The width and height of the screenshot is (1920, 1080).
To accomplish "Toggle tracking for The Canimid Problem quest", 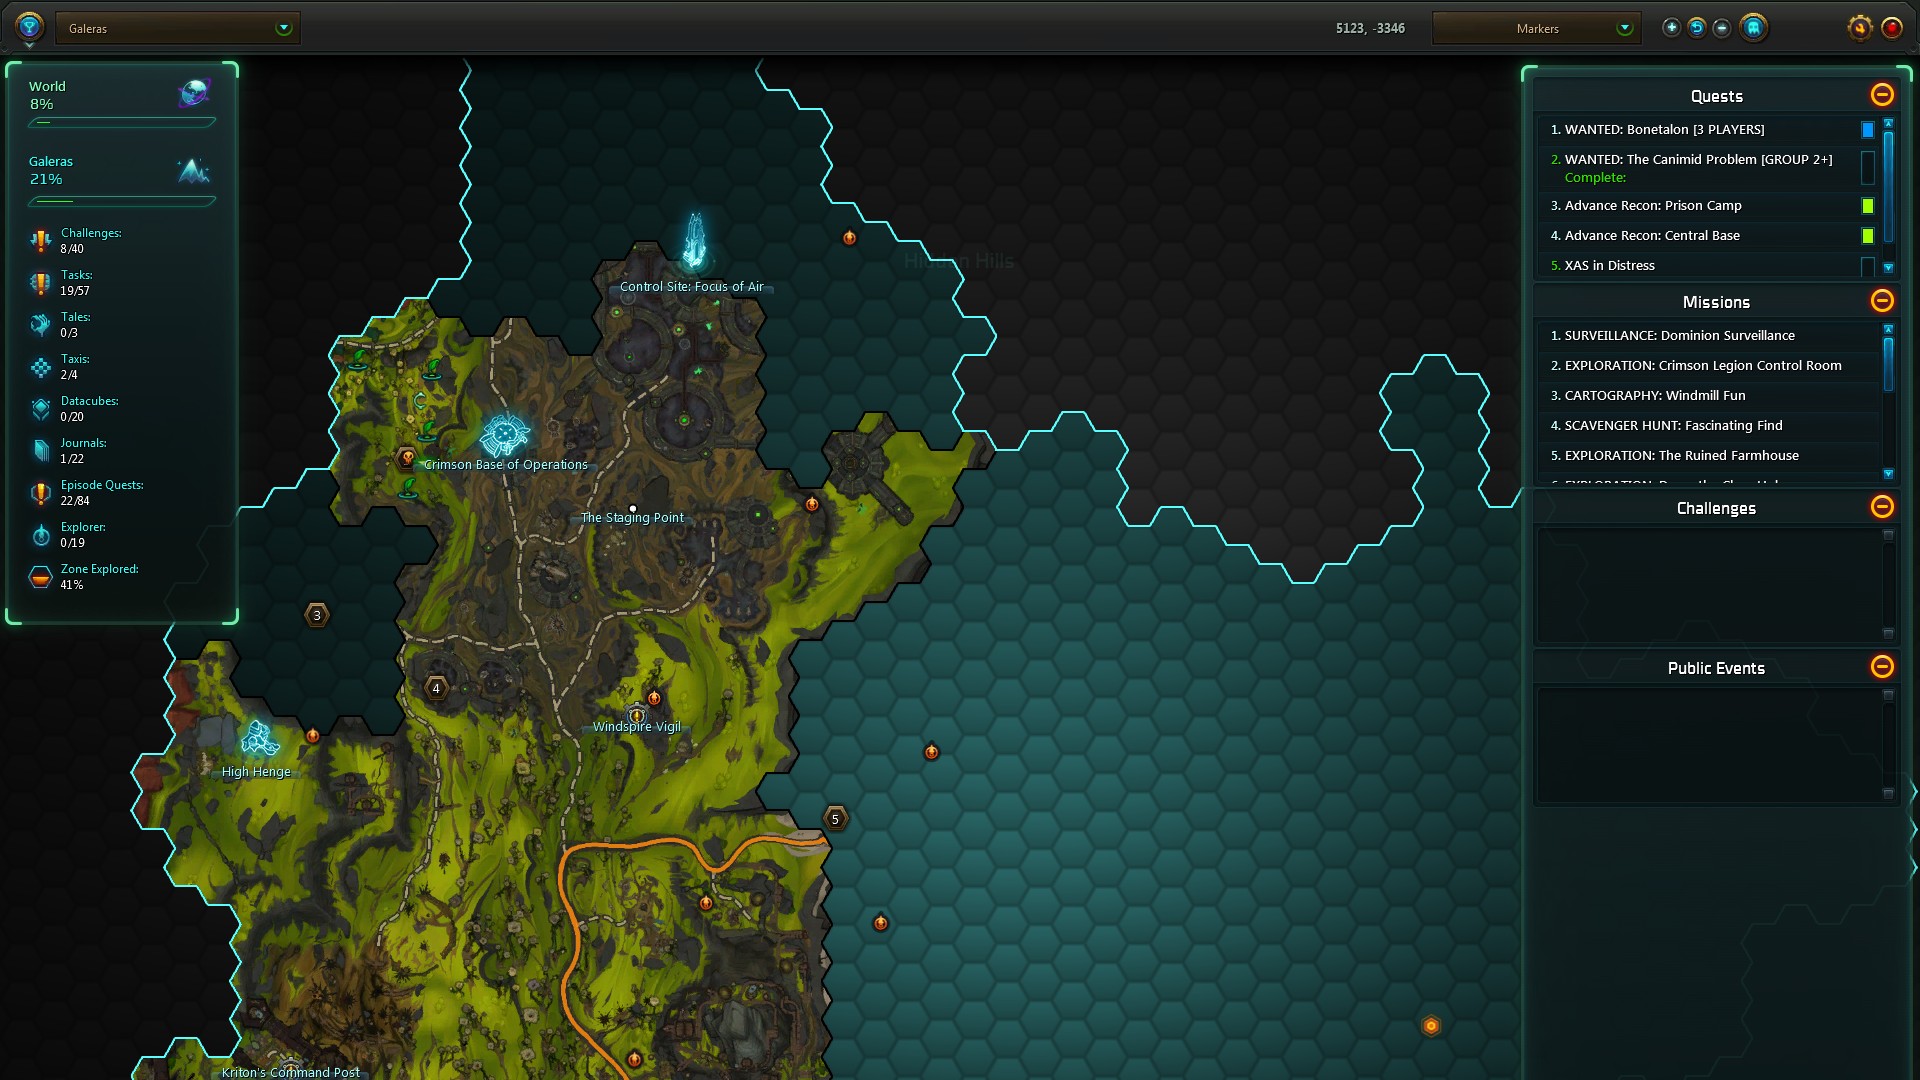I will (1867, 168).
